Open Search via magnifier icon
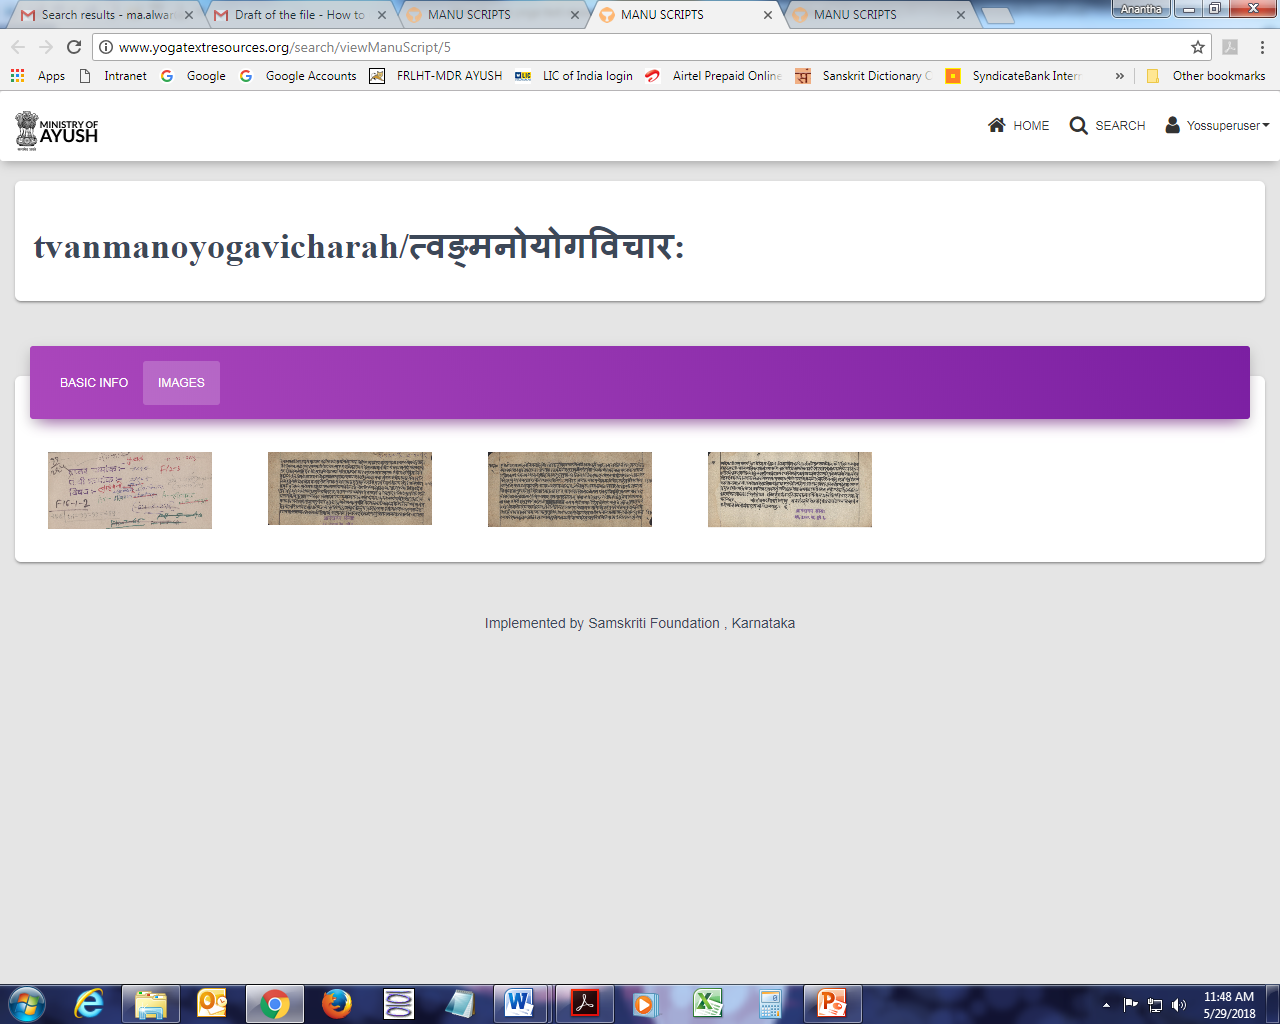 tap(1078, 125)
